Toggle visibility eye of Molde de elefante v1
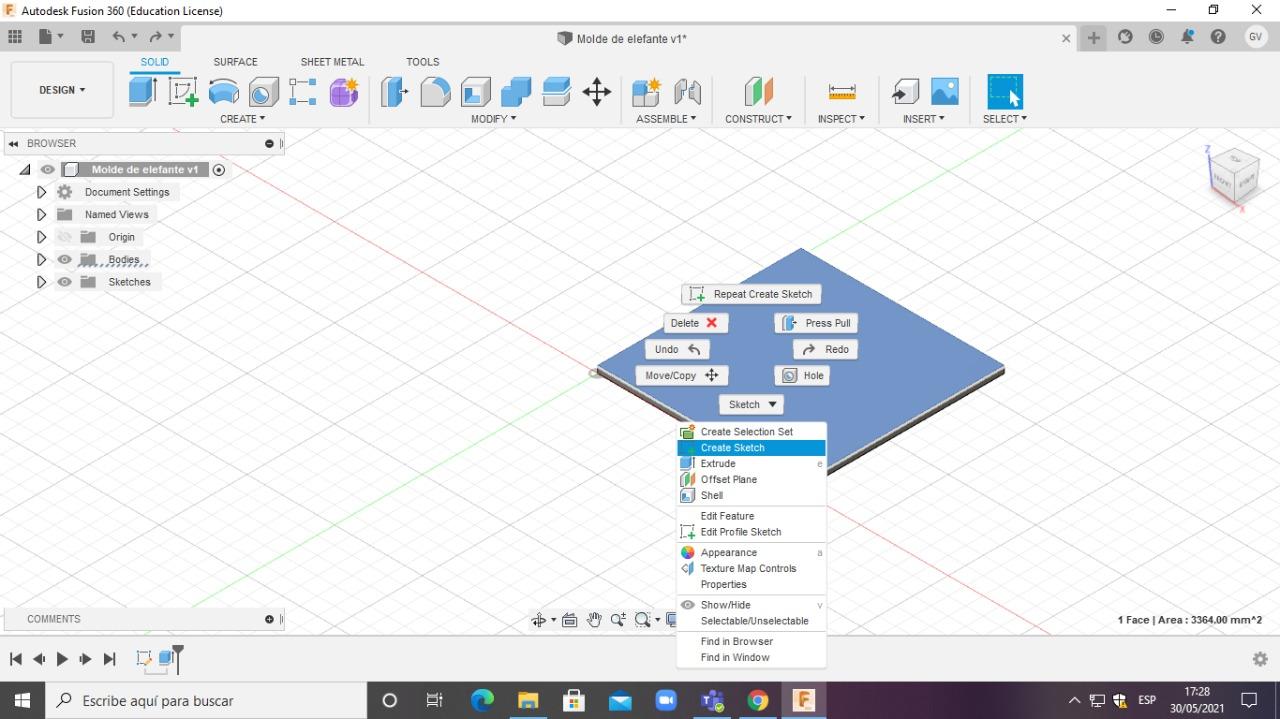This screenshot has width=1280, height=719. 47,170
